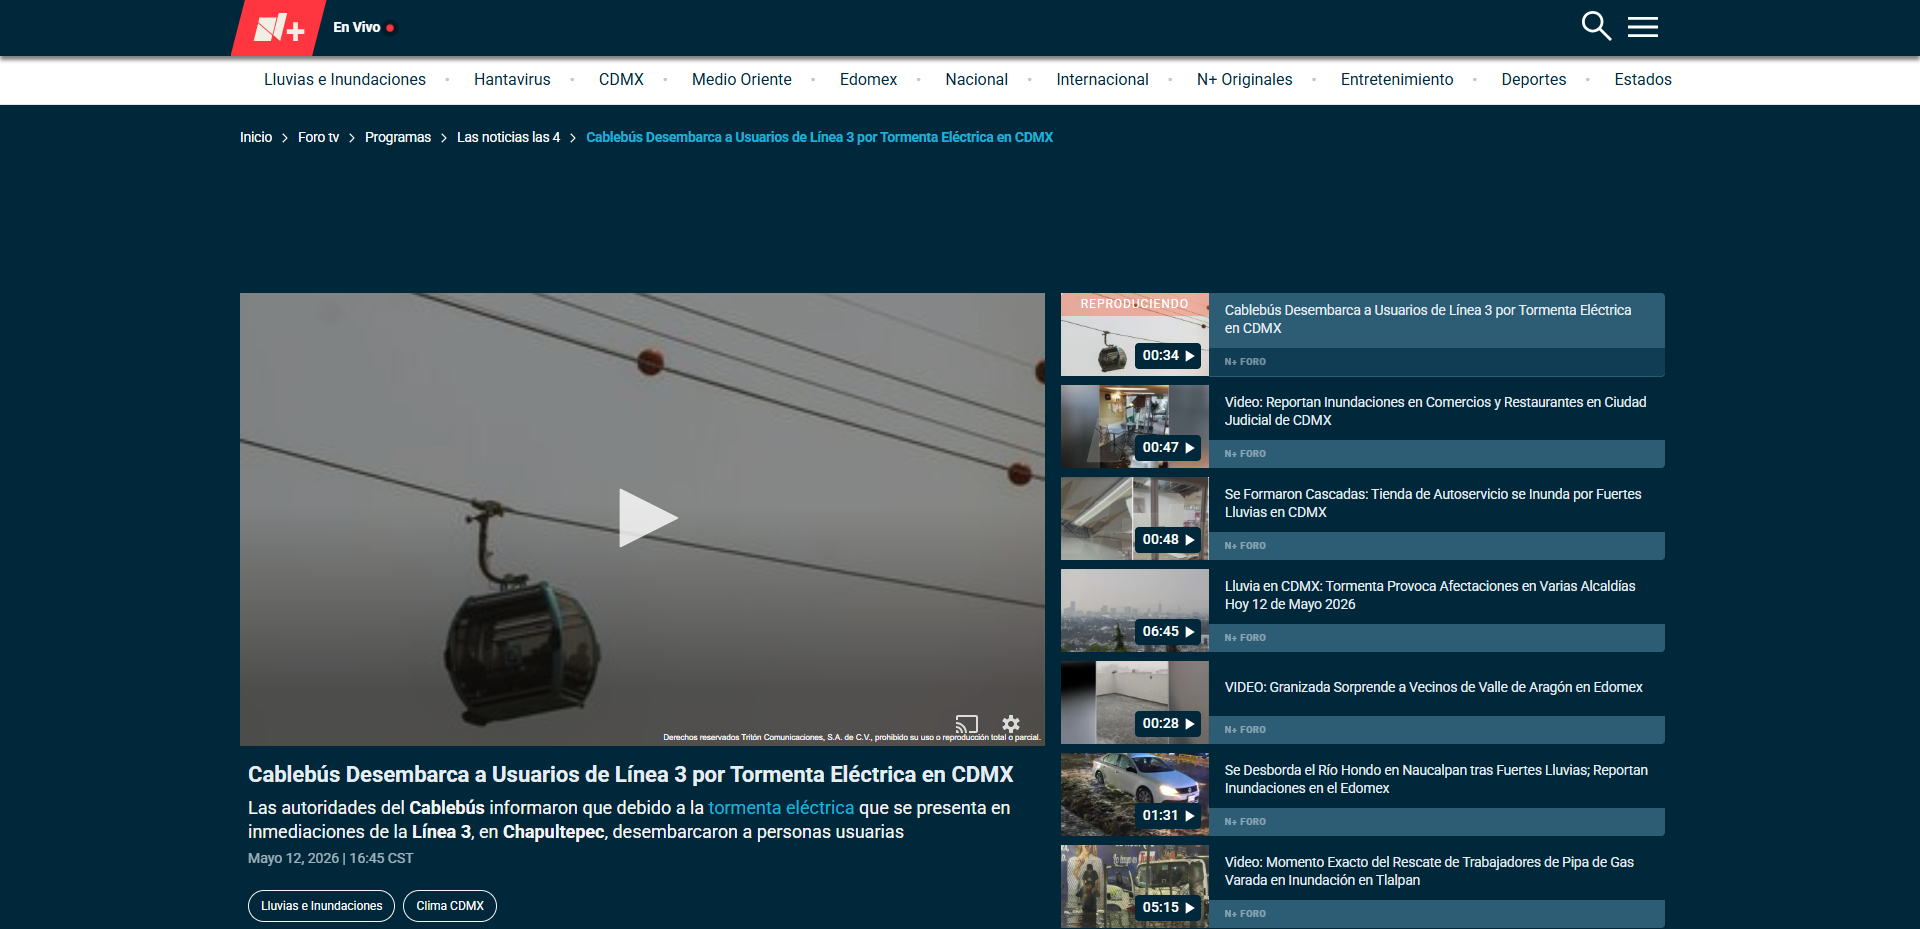Click title 'VIDEO: Granizada Sorprende a Vecinos'
This screenshot has width=1920, height=929.
[x=1434, y=687]
